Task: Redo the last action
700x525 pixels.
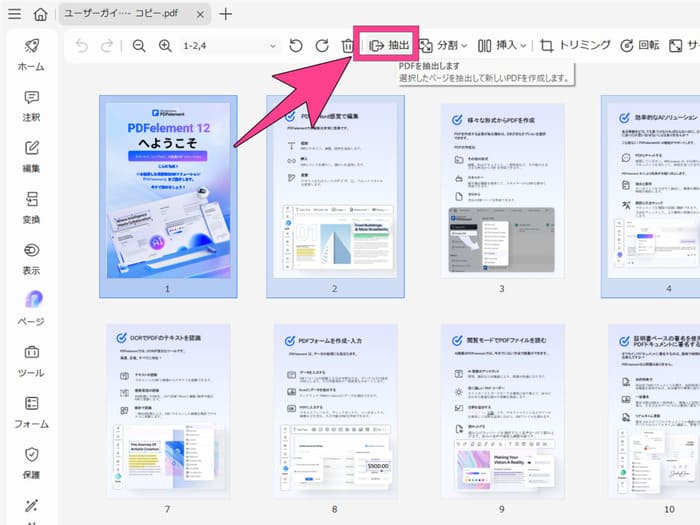Action: (107, 46)
